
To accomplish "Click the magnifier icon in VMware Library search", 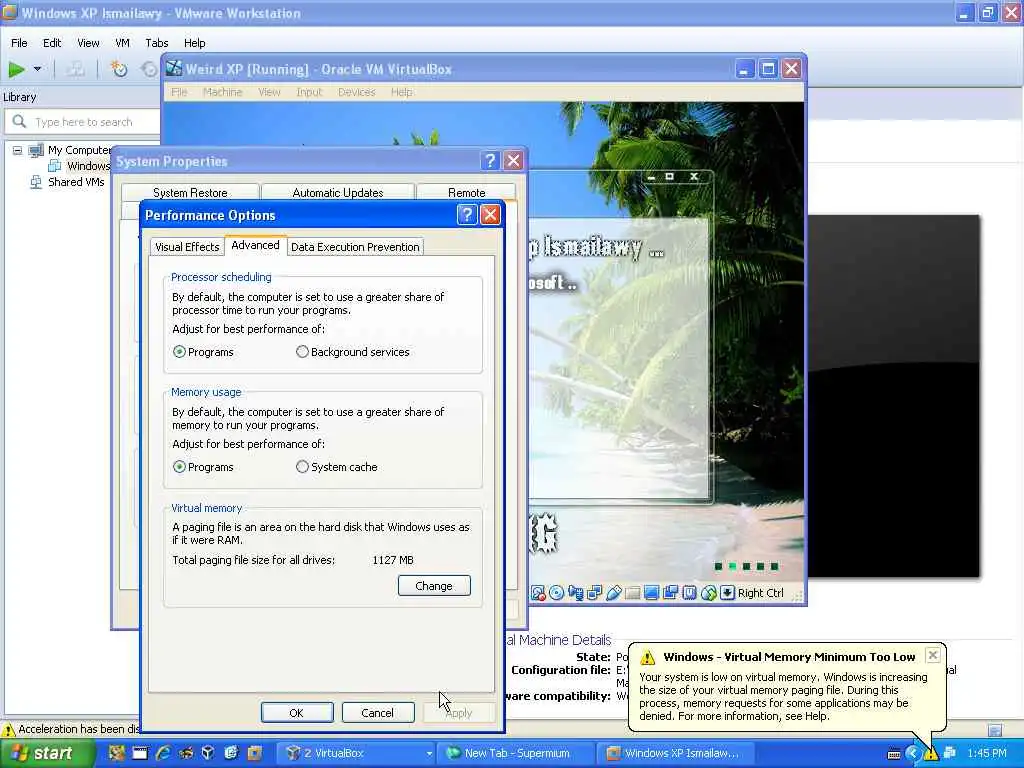I will click(20, 121).
